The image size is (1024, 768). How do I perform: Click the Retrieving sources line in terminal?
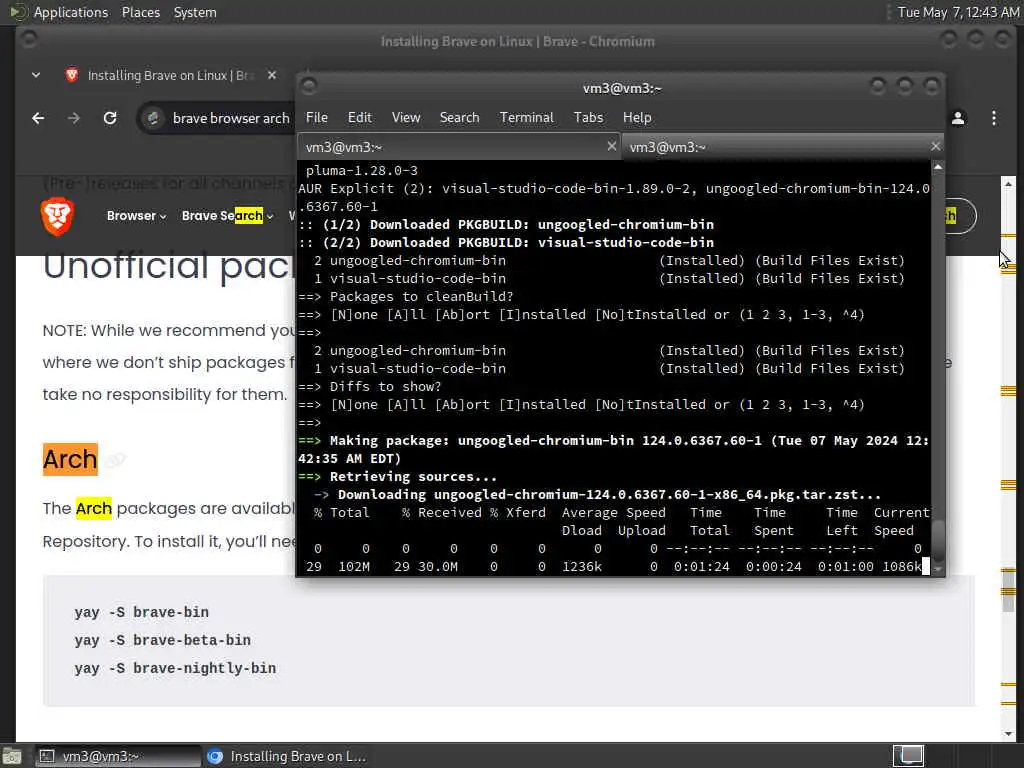tap(398, 477)
